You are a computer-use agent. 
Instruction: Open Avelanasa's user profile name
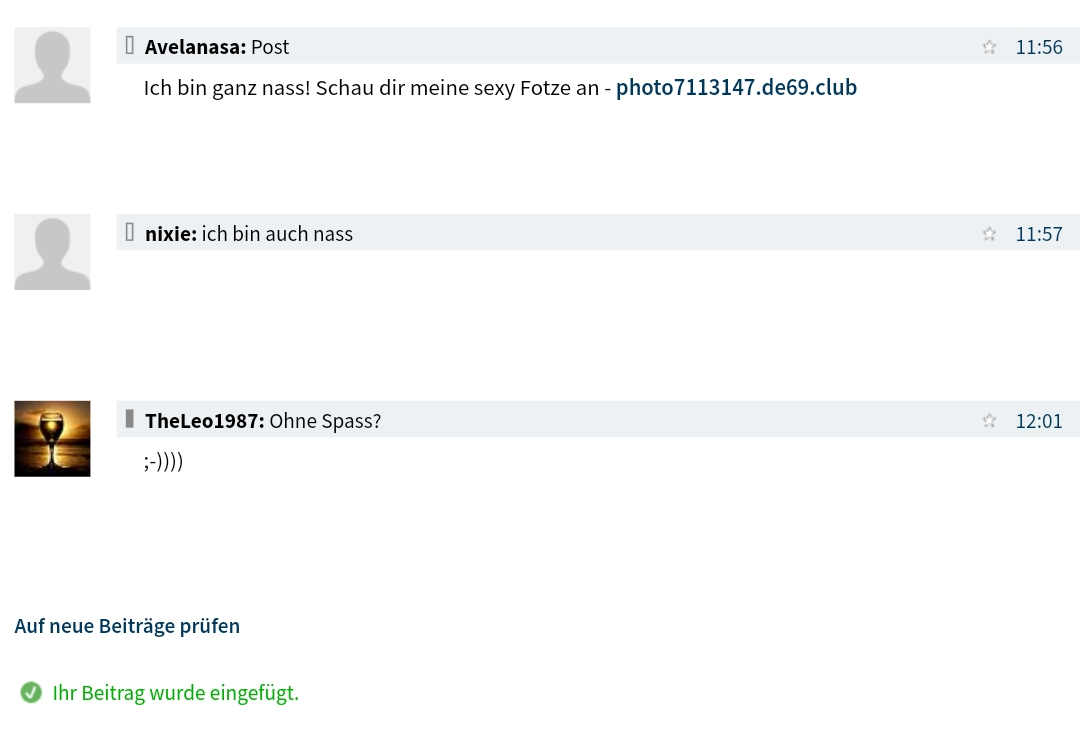click(194, 47)
